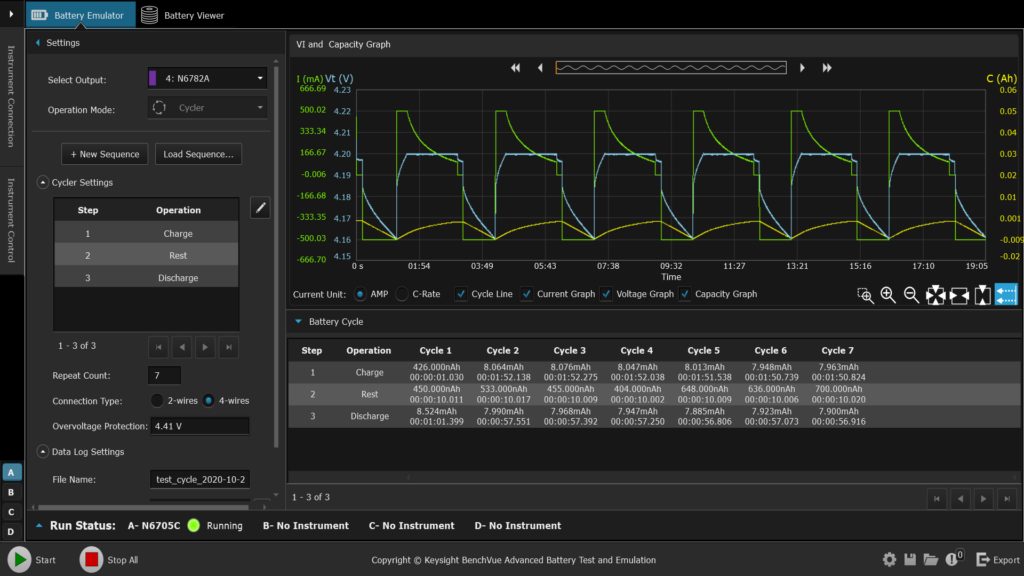Expand the Run Status bar arrow
Screen dimensions: 1024x576
click(39, 526)
